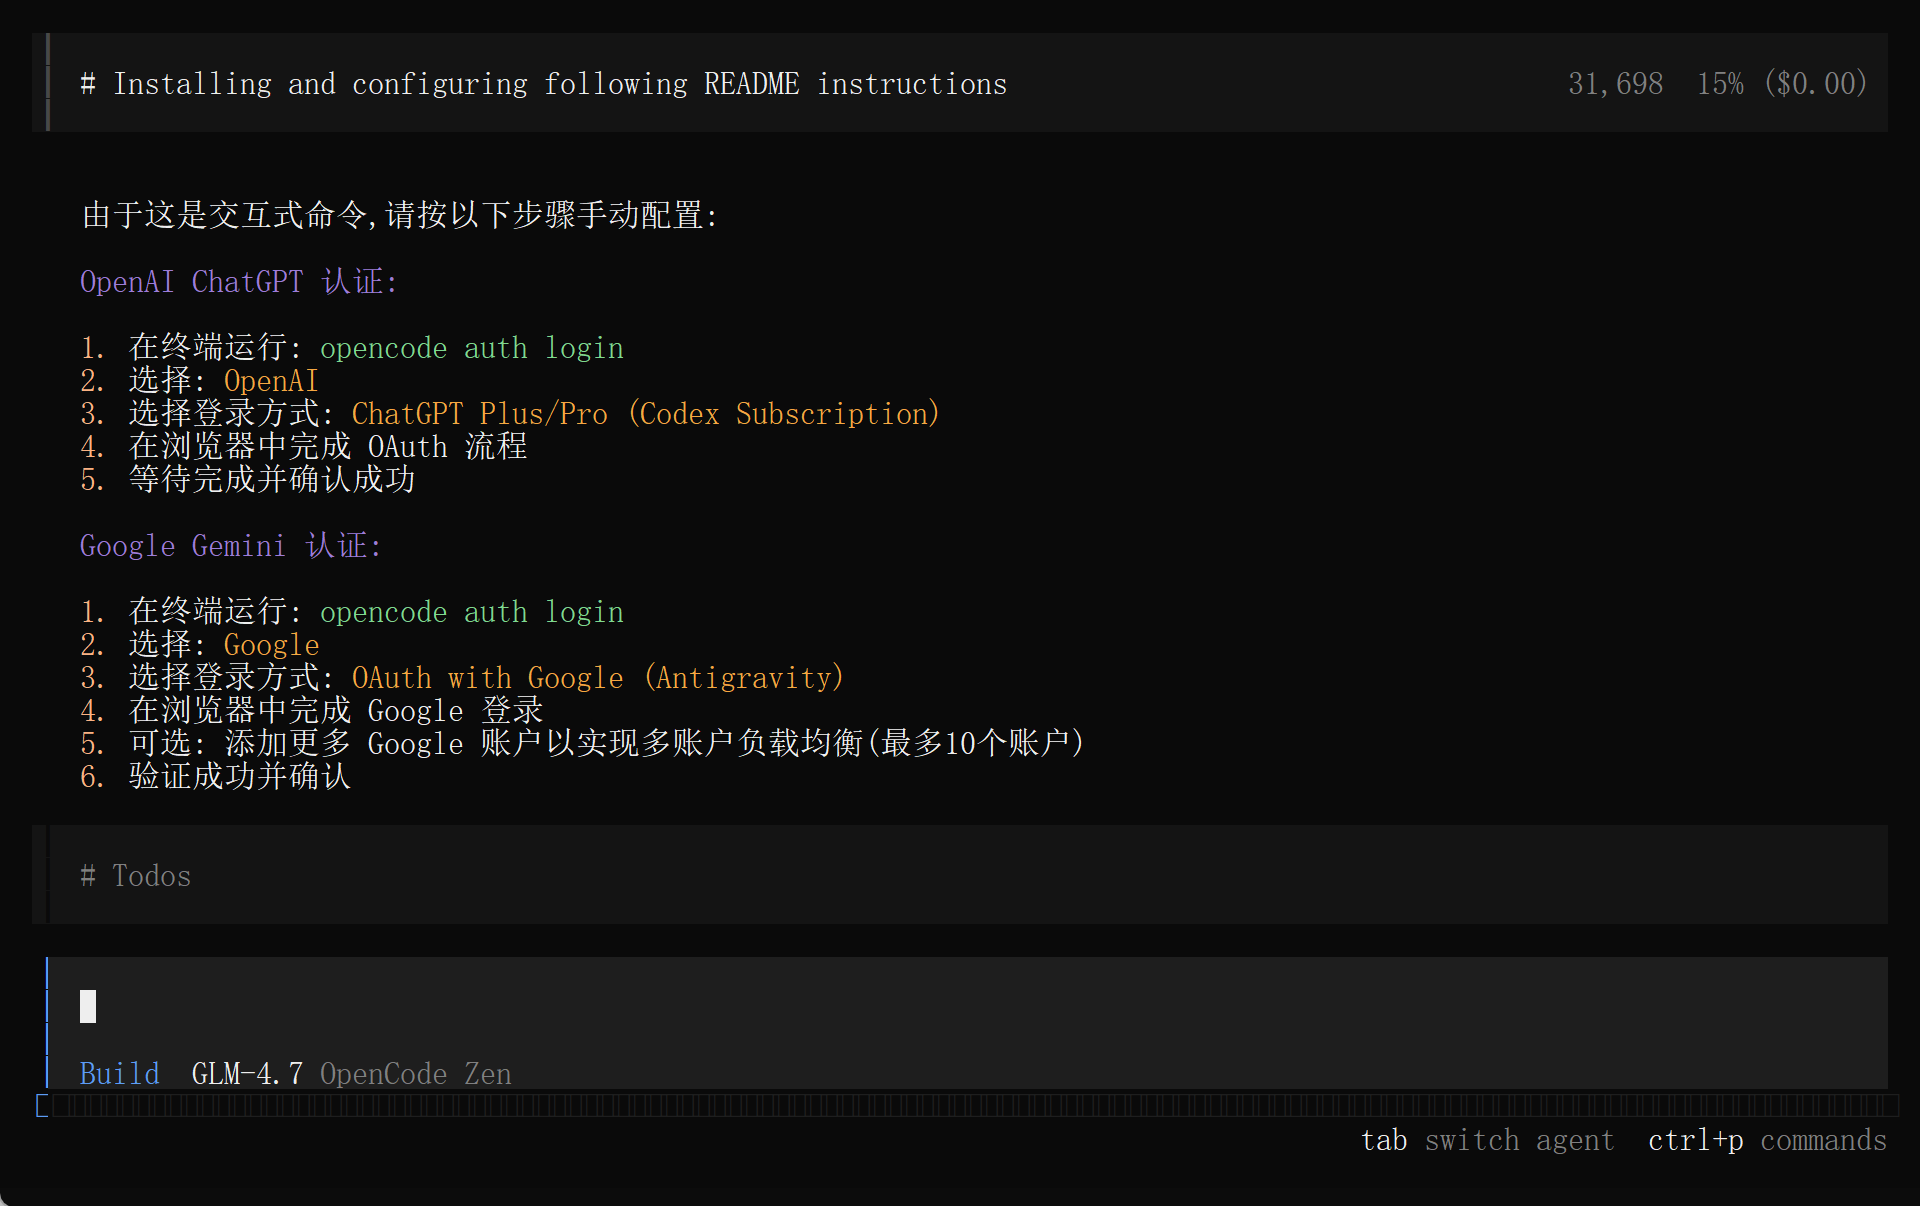Click OAuth with Google (Antigravity) text
Viewport: 1920px width, 1206px height.
[x=597, y=678]
